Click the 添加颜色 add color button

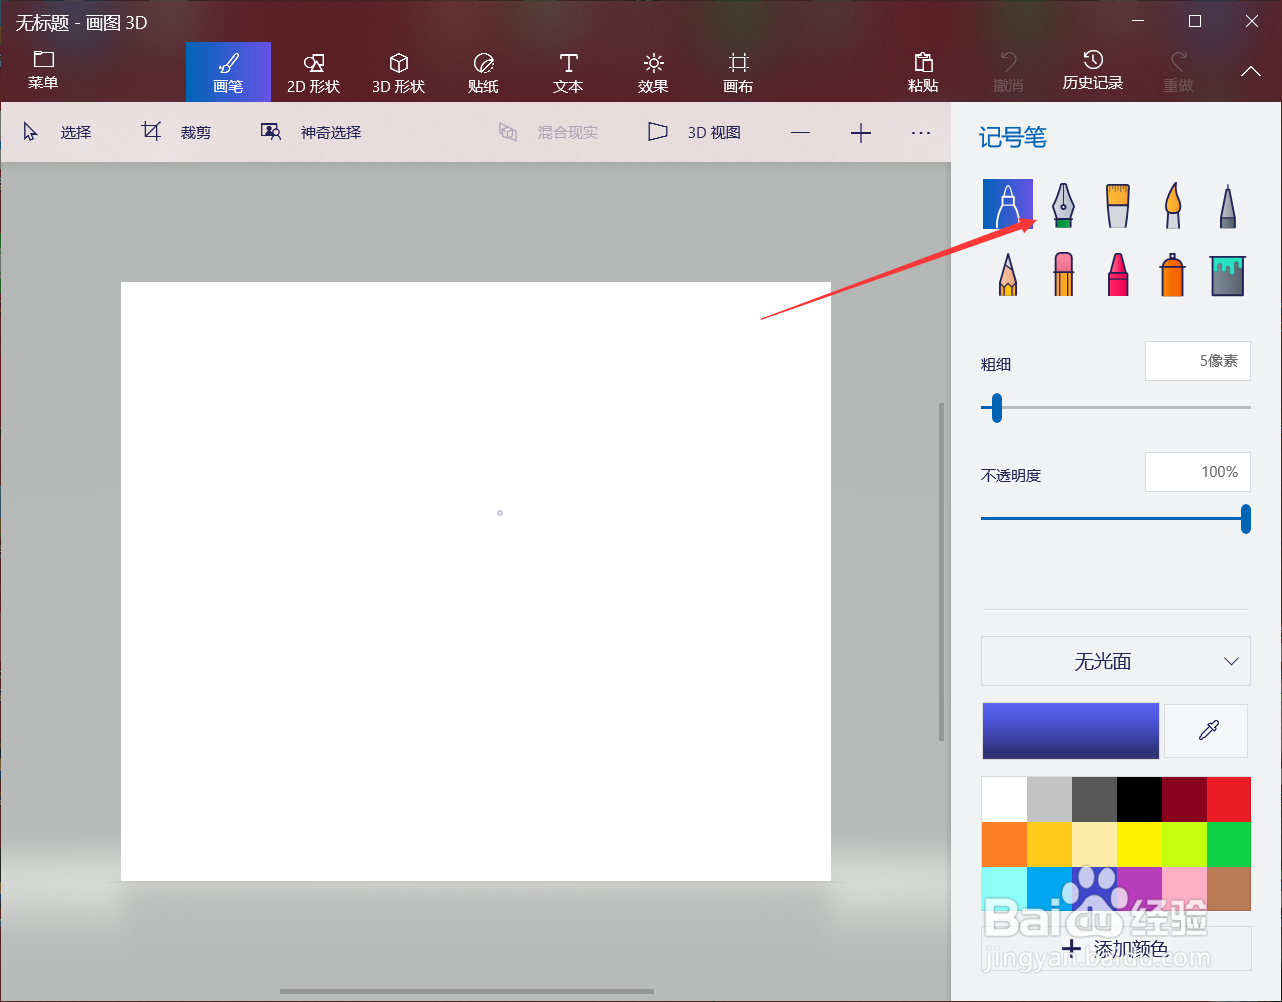(1116, 948)
